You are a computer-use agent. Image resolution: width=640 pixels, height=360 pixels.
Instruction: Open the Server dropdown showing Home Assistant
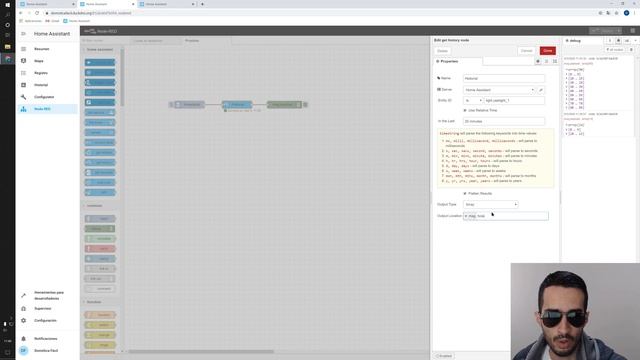499,90
